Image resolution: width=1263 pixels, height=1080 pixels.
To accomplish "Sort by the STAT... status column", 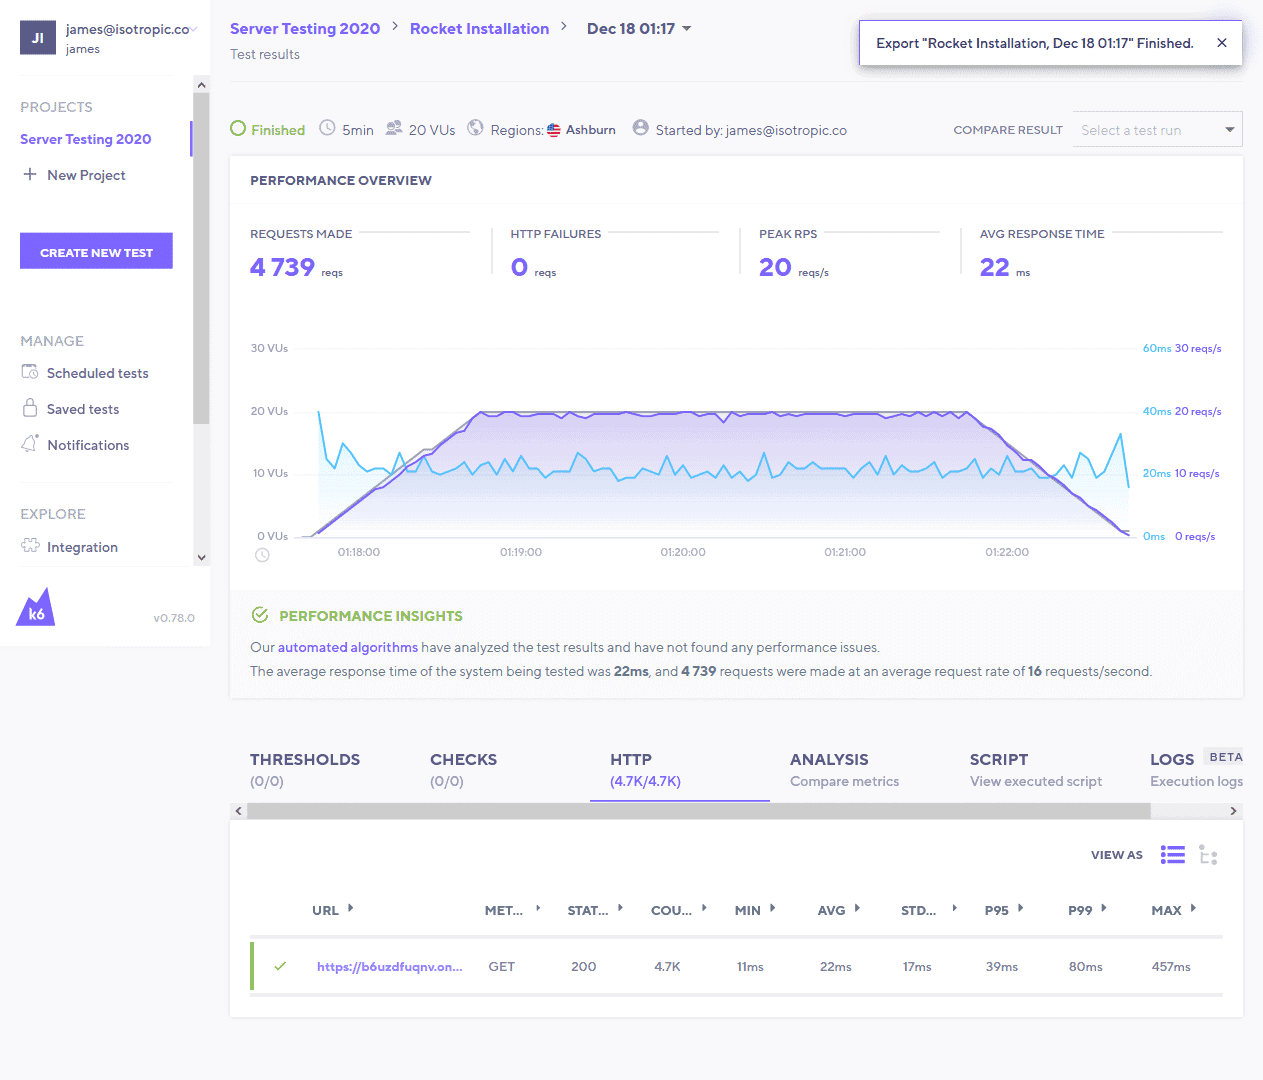I will click(595, 910).
